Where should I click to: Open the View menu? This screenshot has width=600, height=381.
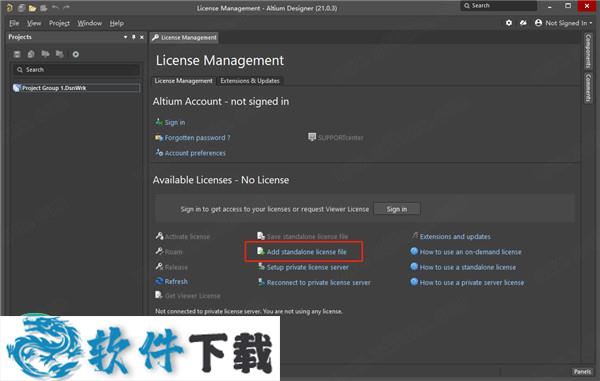(x=34, y=23)
